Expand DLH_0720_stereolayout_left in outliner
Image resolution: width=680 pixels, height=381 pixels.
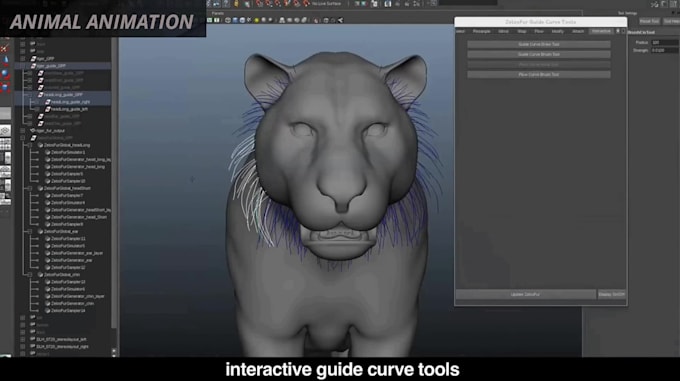[x=23, y=339]
